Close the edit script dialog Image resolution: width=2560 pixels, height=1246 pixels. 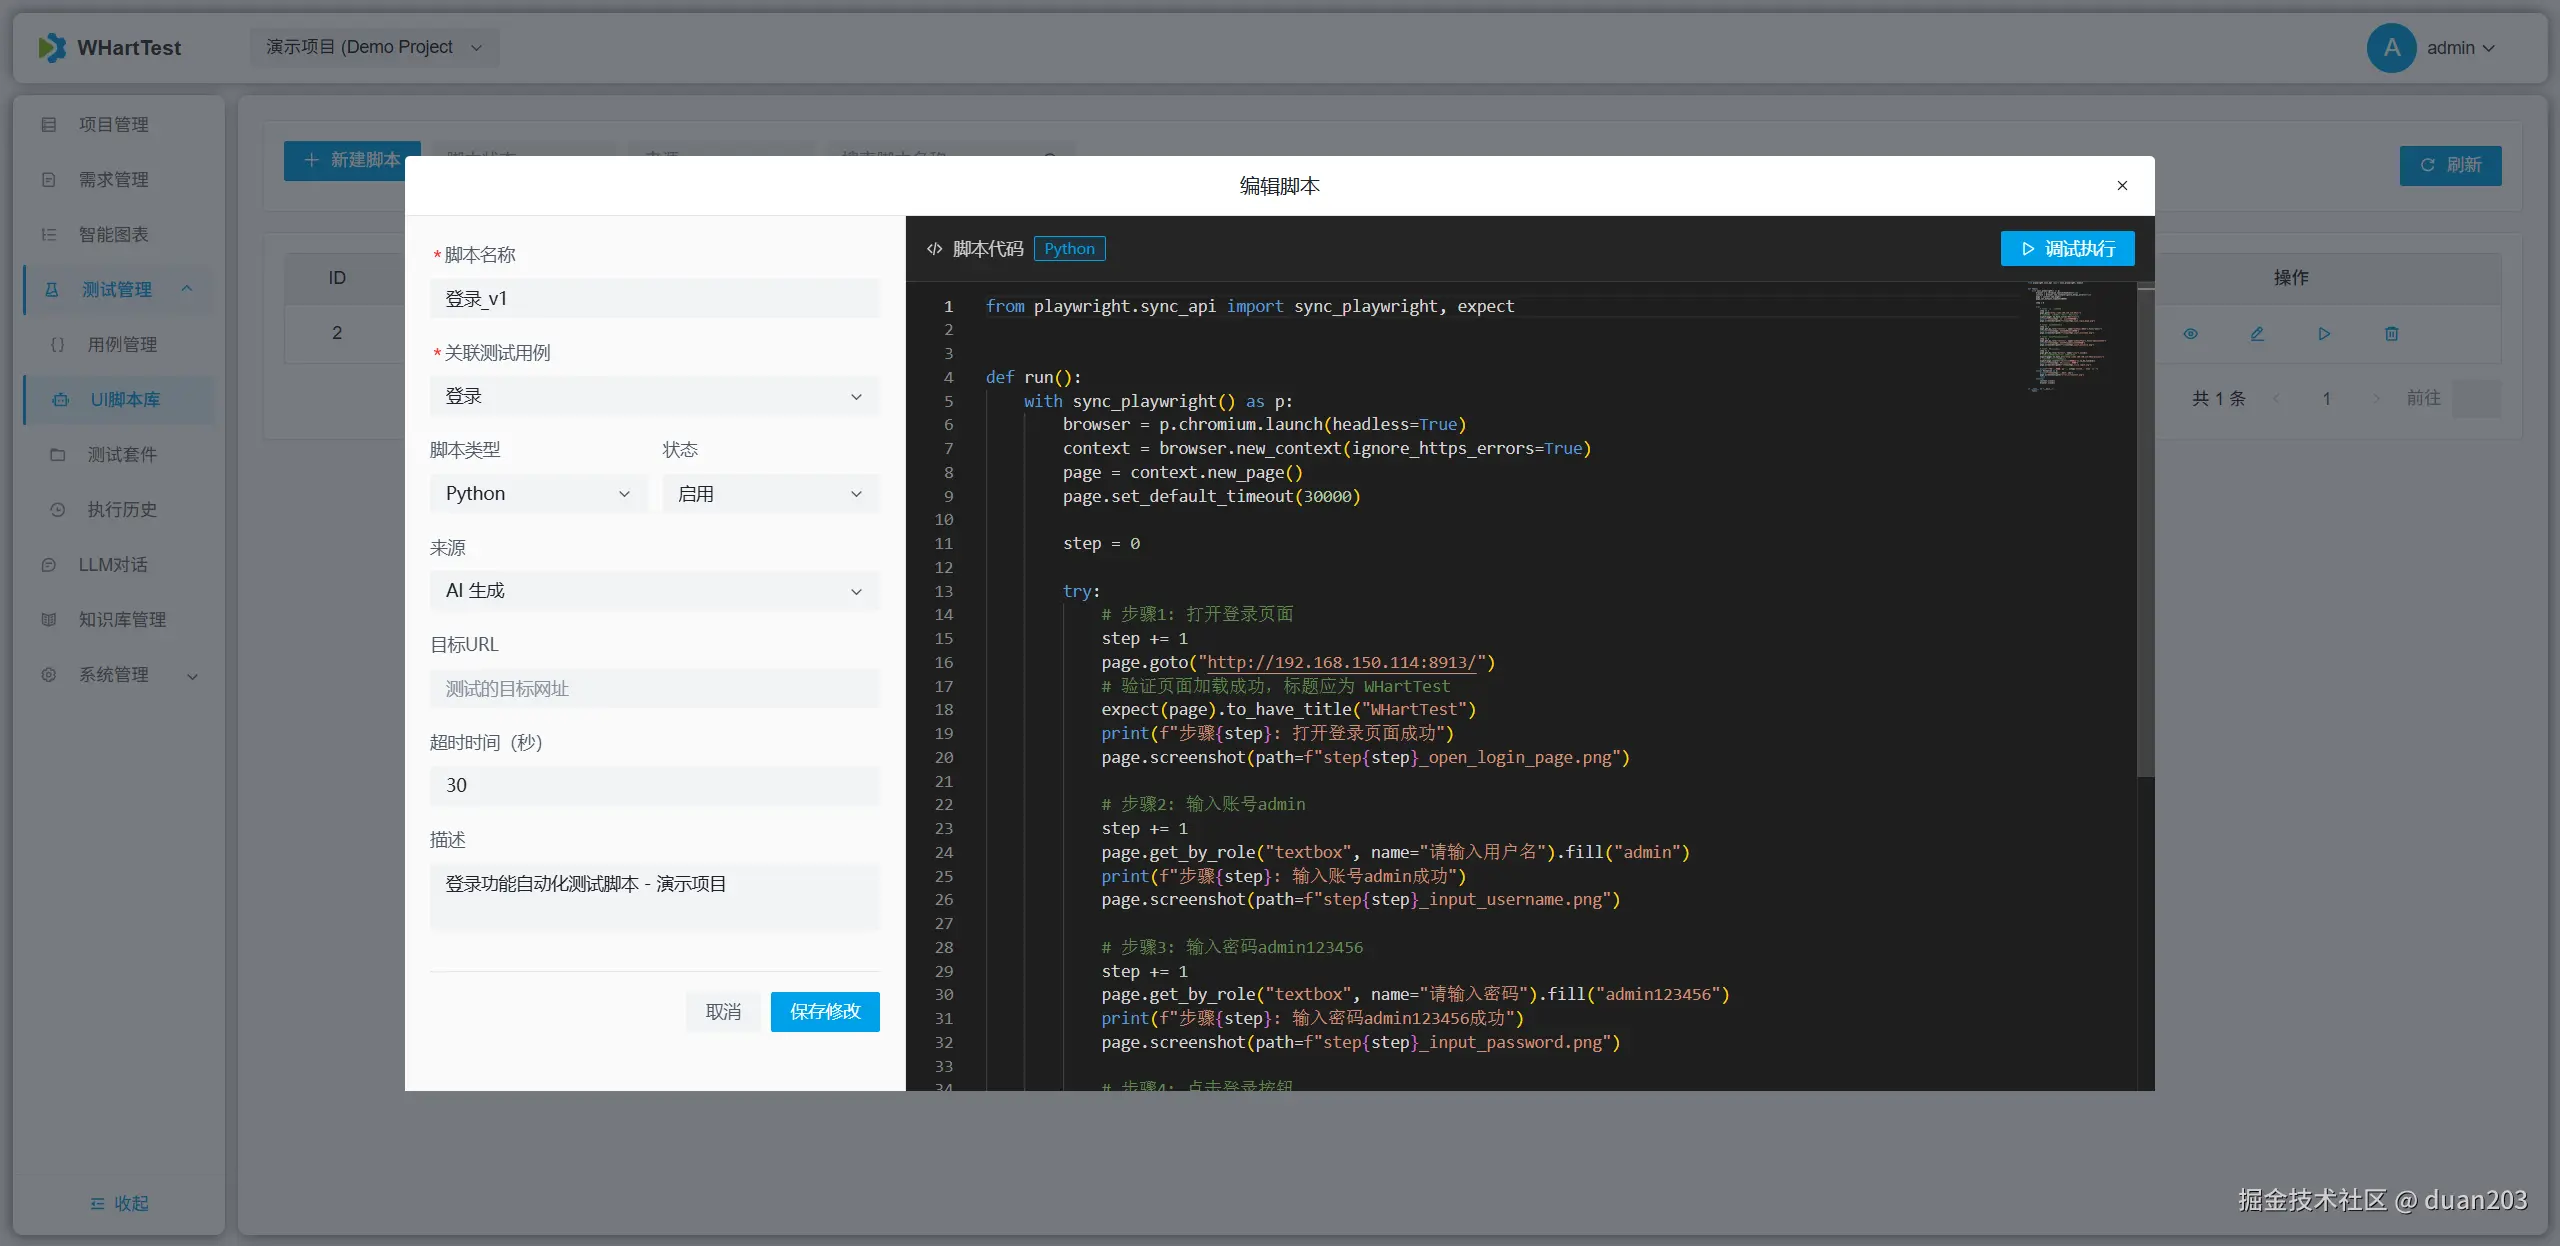click(2122, 186)
